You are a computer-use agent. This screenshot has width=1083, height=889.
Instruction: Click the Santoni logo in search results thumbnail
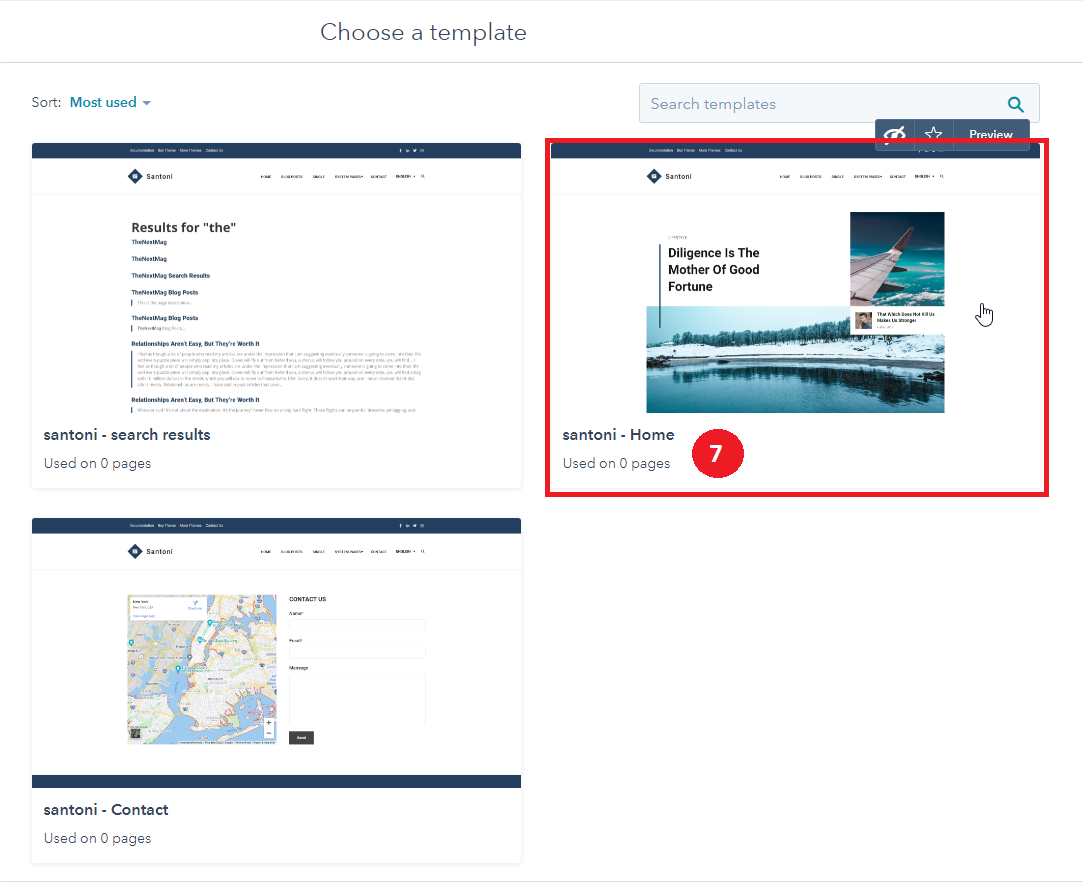click(135, 177)
